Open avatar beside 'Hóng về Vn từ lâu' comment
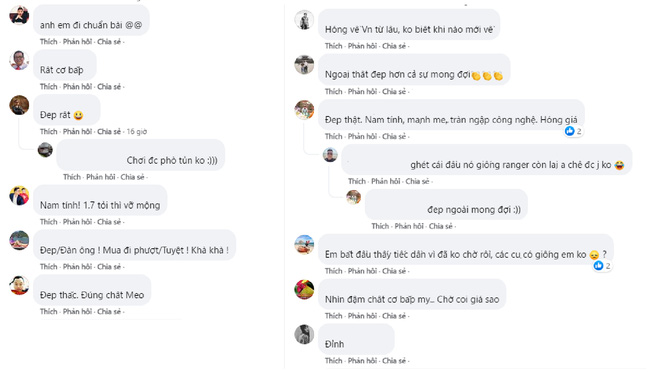Image resolution: width=660 pixels, height=373 pixels. tap(304, 20)
